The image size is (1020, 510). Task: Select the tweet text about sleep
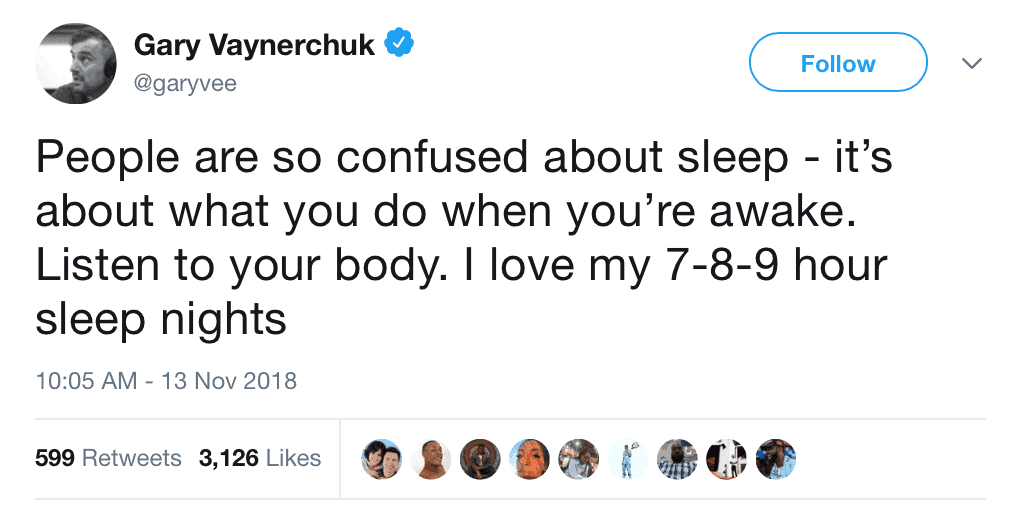tap(463, 239)
